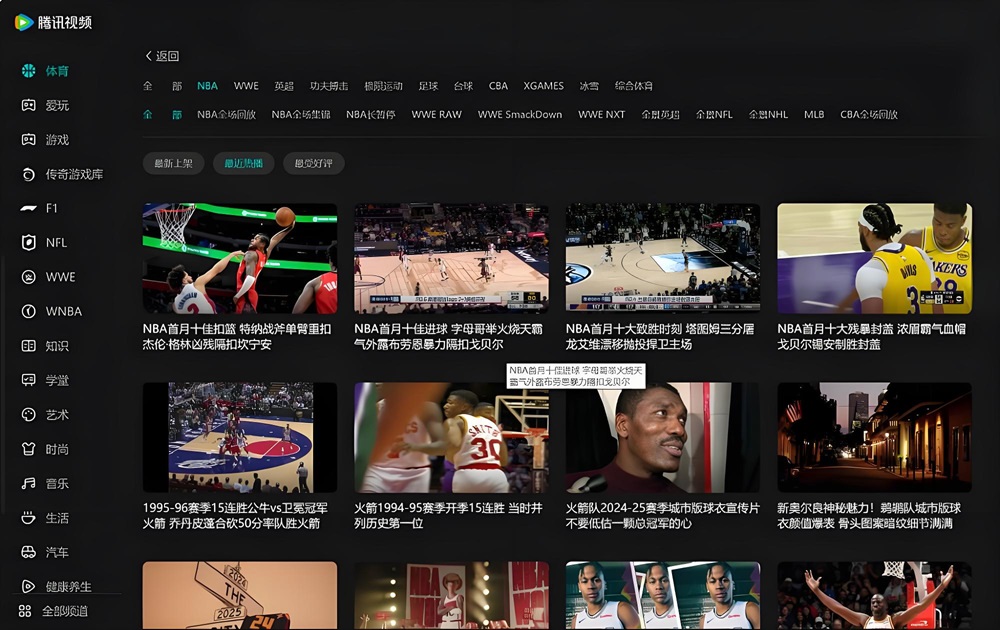Play the Lakers NBA首月十大残暴封盖 thumbnail
The image size is (1000, 630).
point(874,258)
